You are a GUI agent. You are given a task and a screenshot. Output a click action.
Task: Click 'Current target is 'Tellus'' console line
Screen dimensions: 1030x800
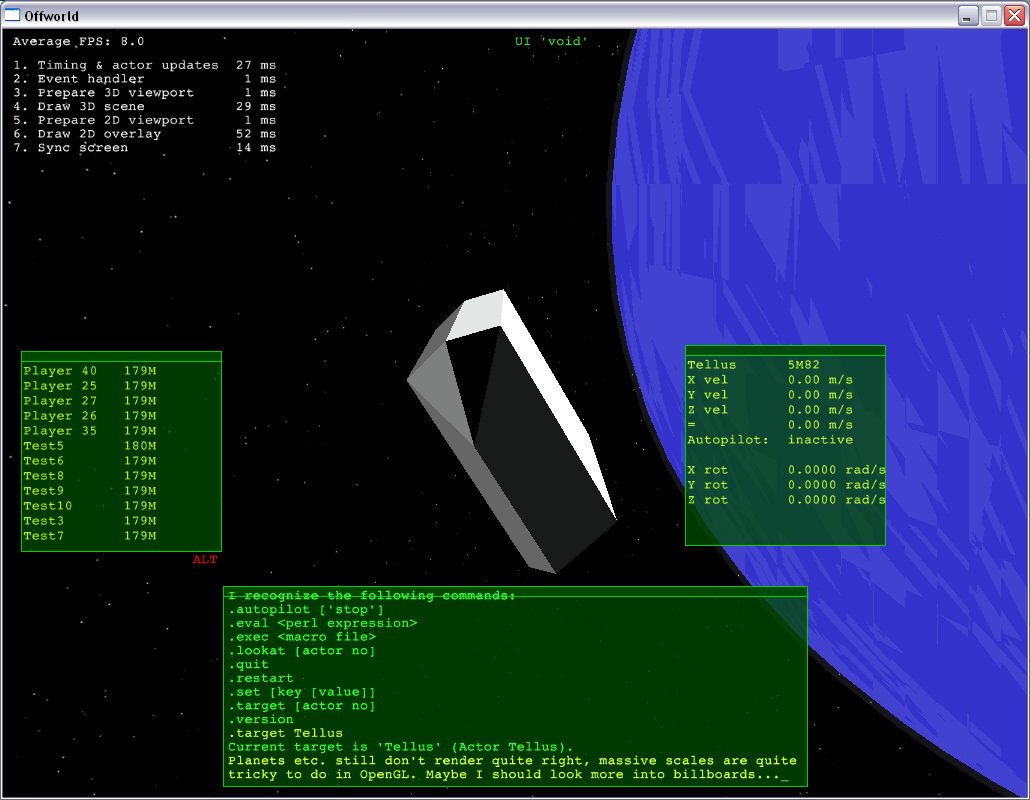tap(401, 747)
